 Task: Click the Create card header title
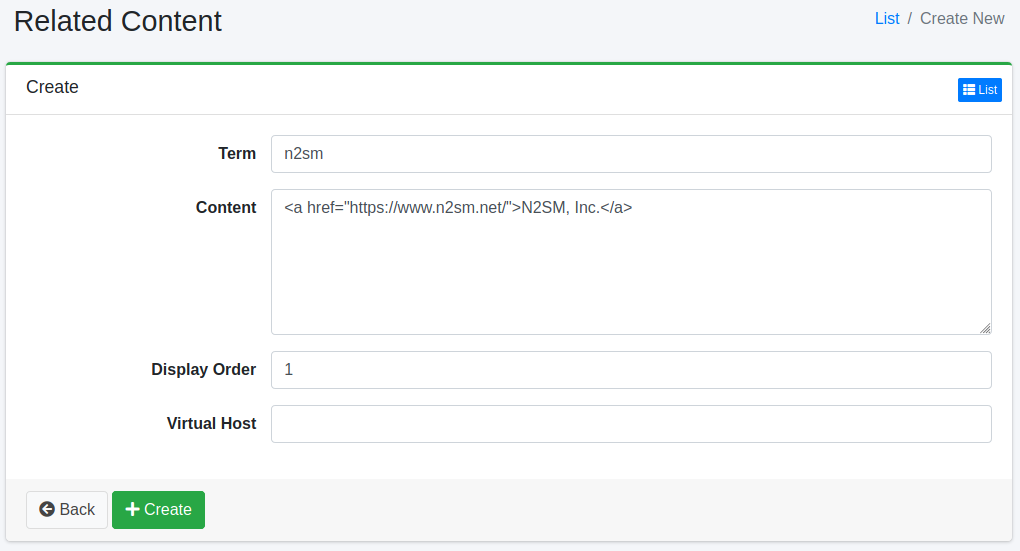52,88
